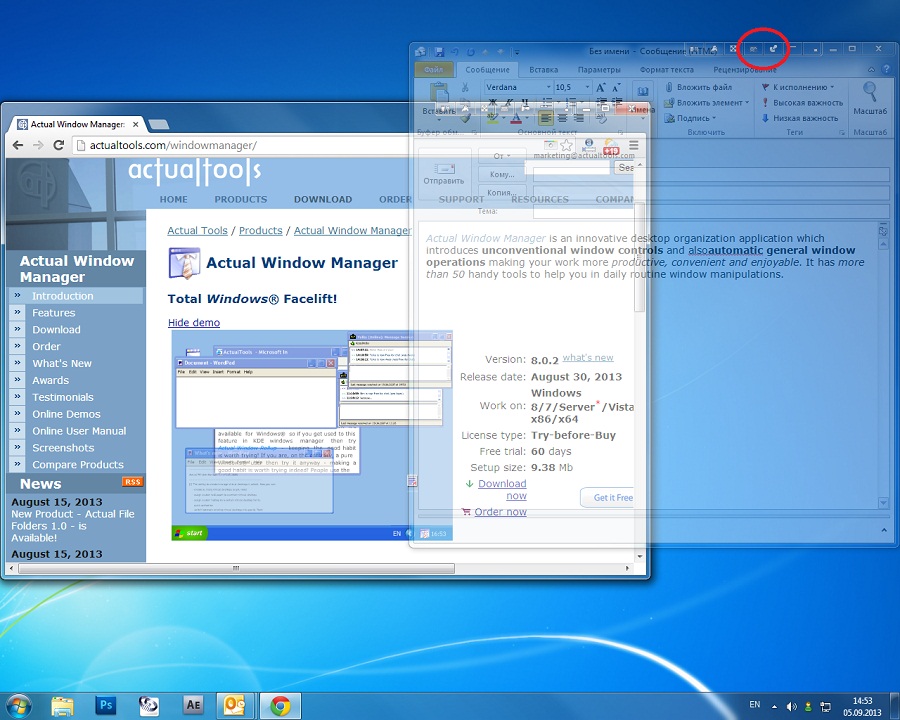Click the Hide demo link
This screenshot has height=720, width=900.
pos(194,323)
